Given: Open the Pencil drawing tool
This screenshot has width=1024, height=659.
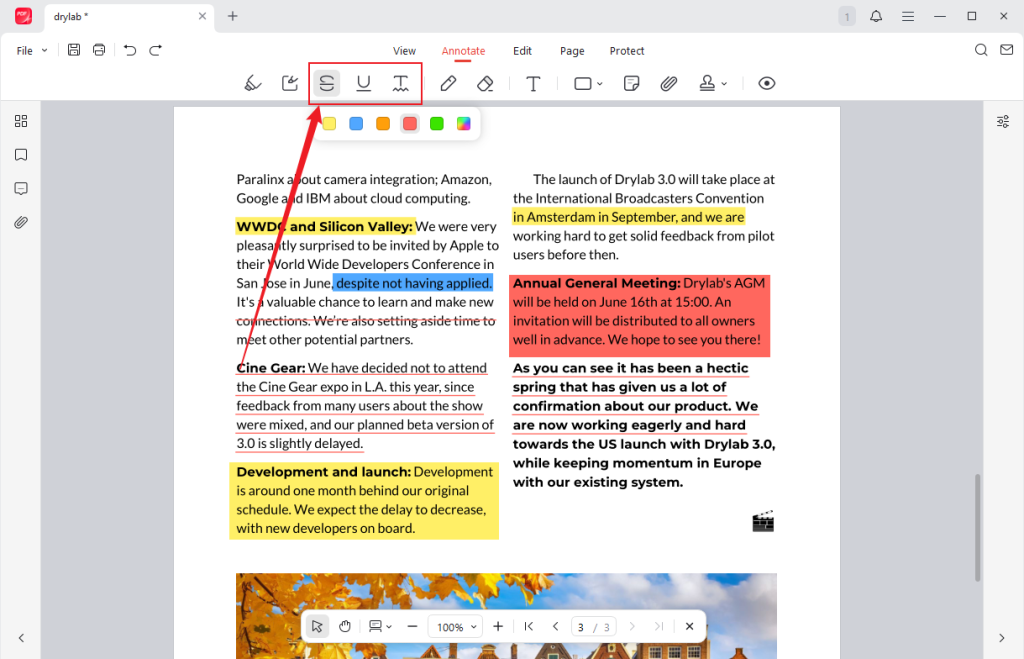Looking at the screenshot, I should tap(448, 83).
